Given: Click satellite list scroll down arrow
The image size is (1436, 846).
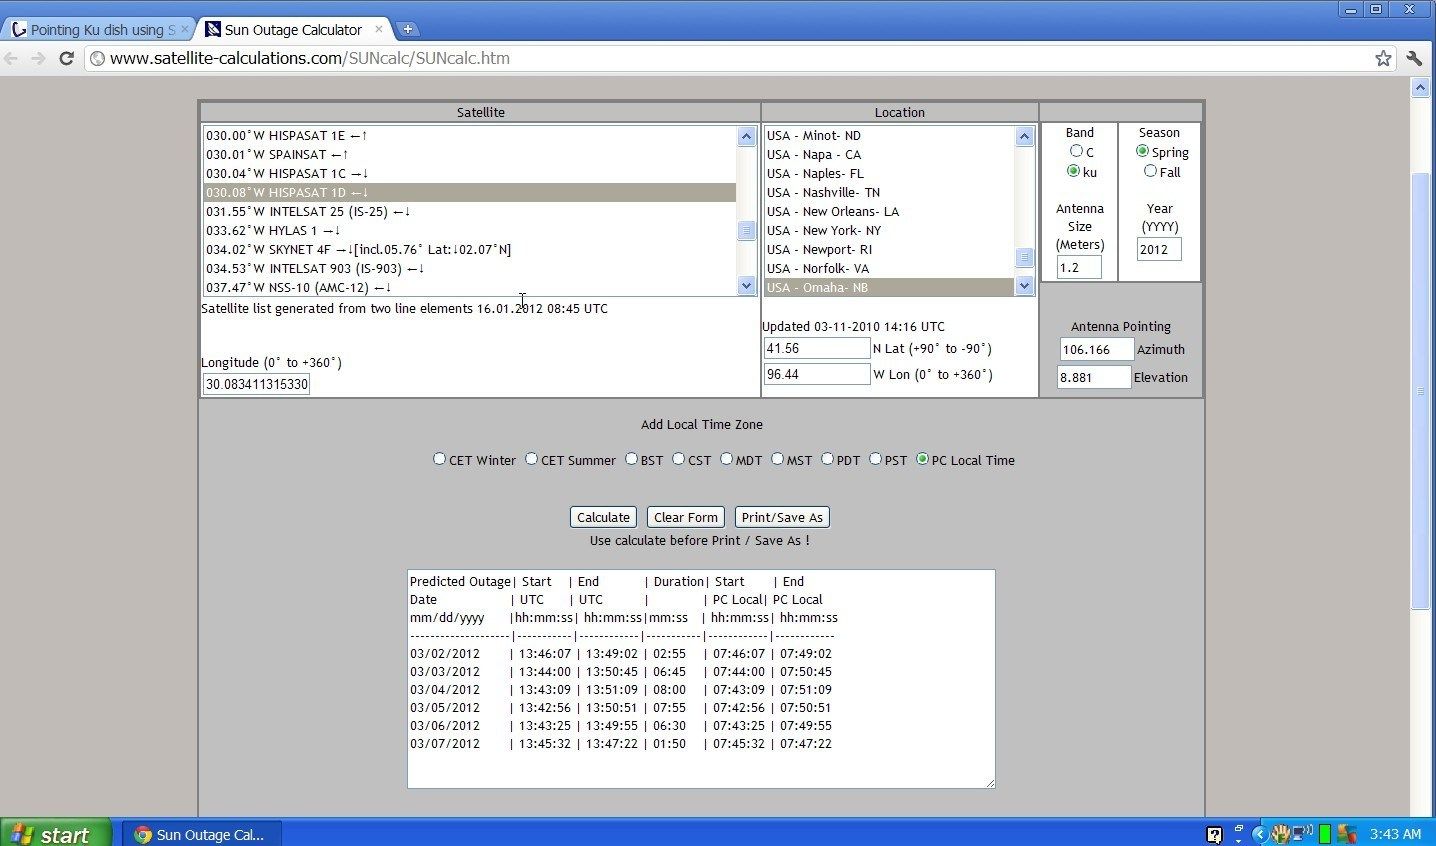Looking at the screenshot, I should pos(746,286).
